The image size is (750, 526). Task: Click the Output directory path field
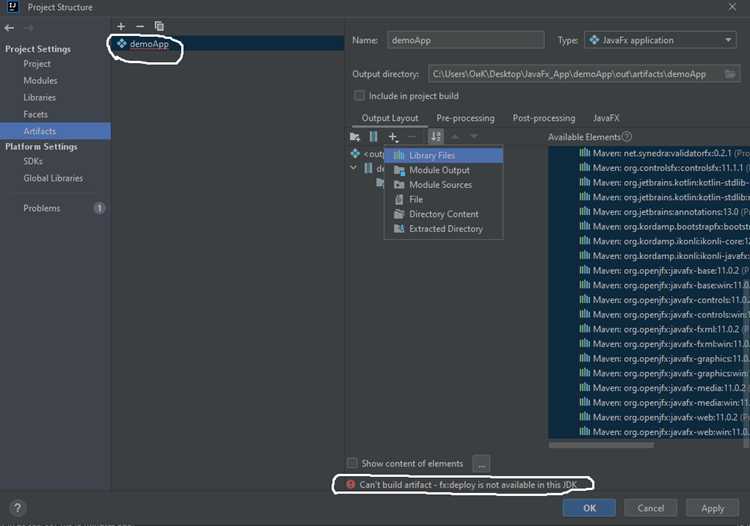click(x=576, y=74)
